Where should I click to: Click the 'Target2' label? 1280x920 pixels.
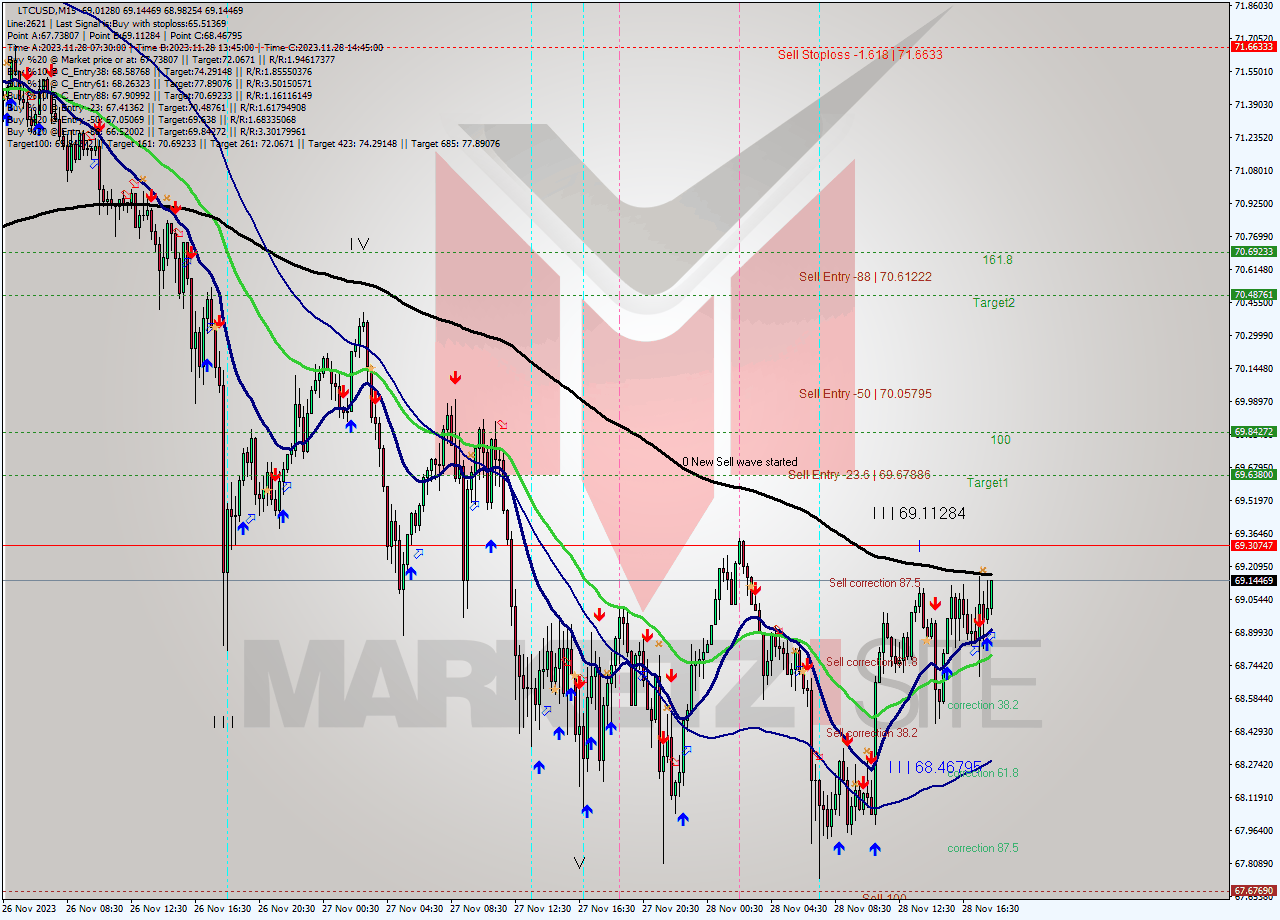995,302
